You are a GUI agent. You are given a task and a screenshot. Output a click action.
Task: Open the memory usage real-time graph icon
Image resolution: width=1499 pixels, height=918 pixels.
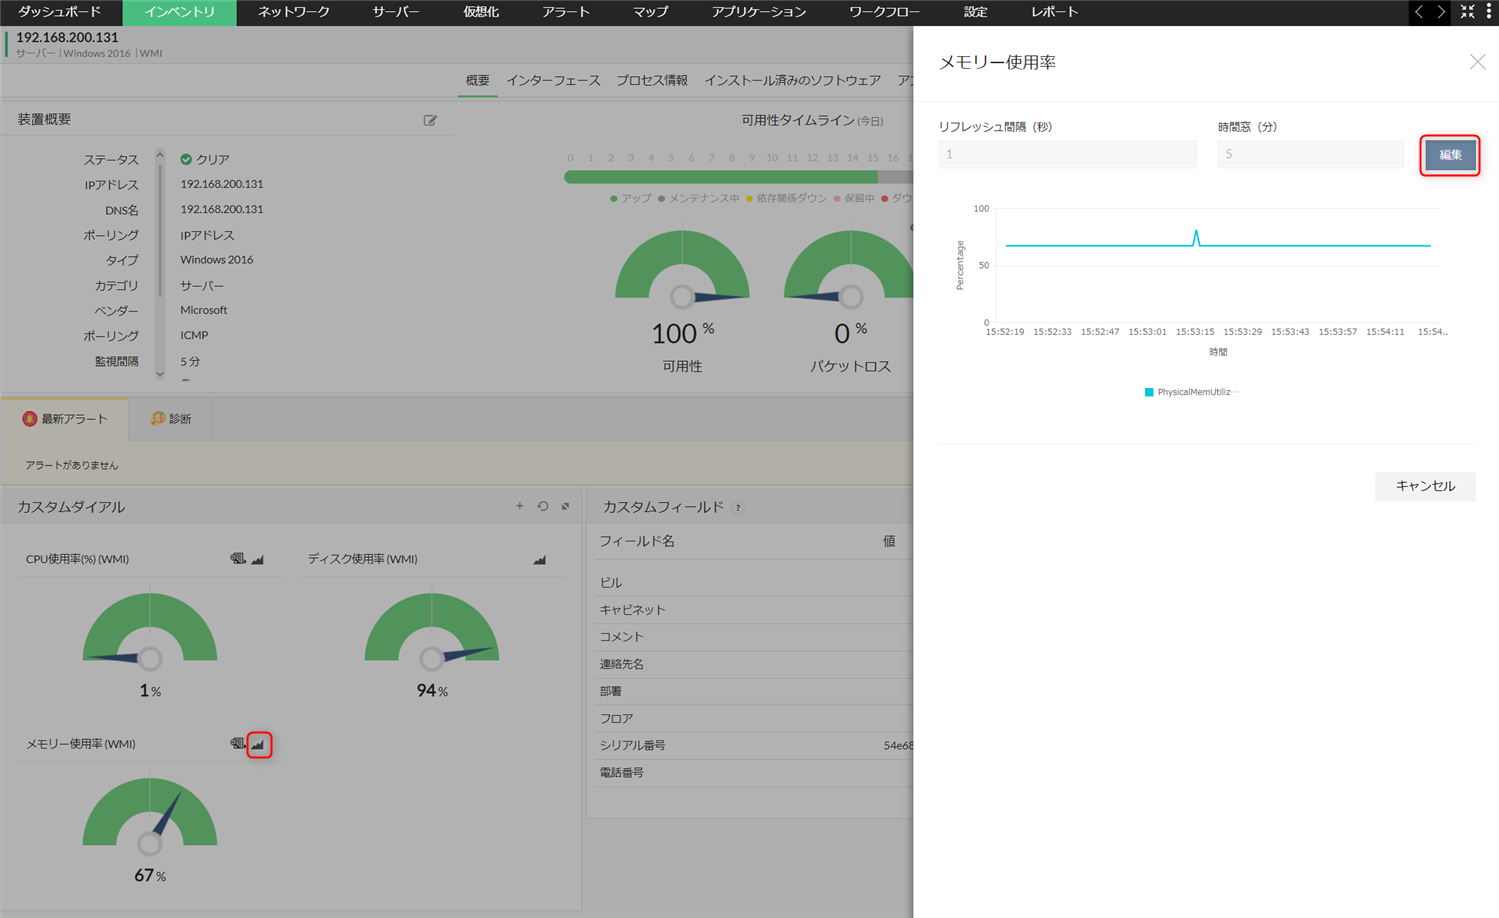click(259, 744)
